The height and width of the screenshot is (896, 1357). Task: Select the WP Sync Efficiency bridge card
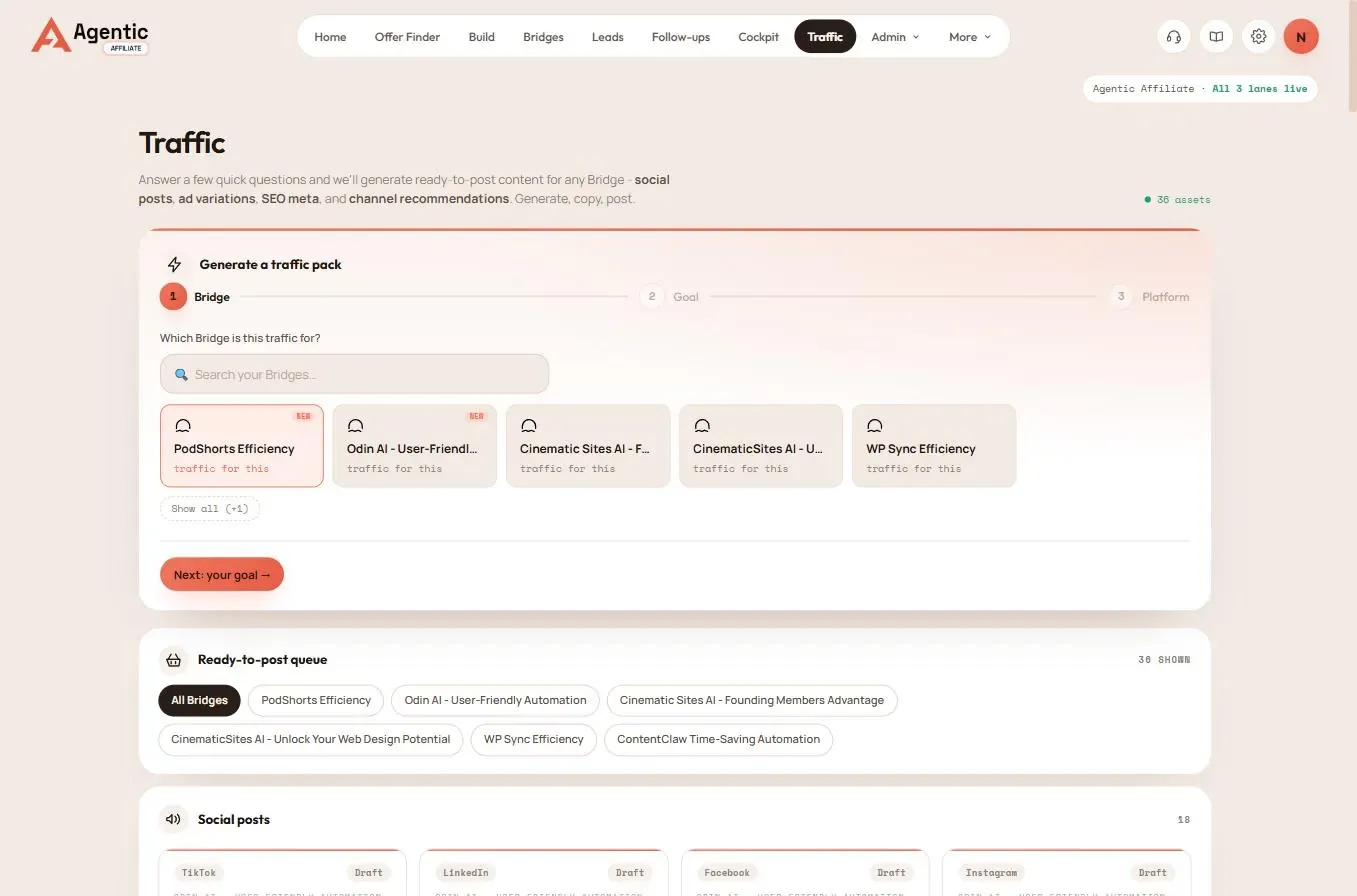coord(934,446)
